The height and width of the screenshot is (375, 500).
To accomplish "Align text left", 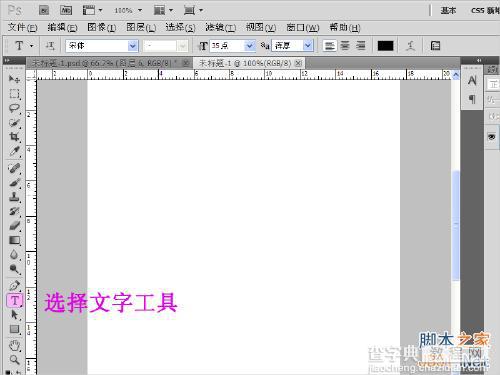I will [x=329, y=46].
